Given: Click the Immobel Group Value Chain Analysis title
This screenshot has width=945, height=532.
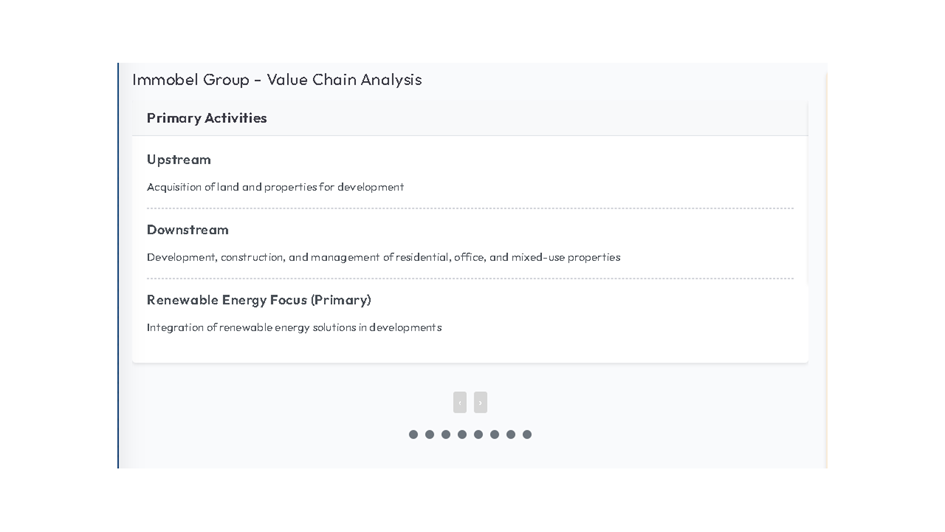Looking at the screenshot, I should click(x=277, y=80).
